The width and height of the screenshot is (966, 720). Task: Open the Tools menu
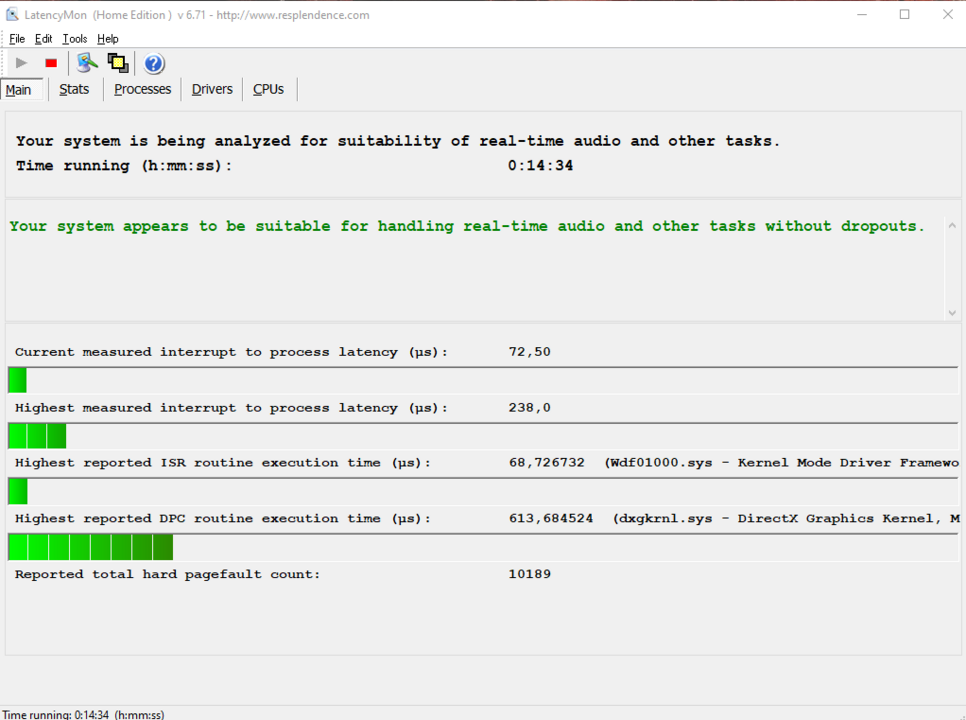[75, 39]
